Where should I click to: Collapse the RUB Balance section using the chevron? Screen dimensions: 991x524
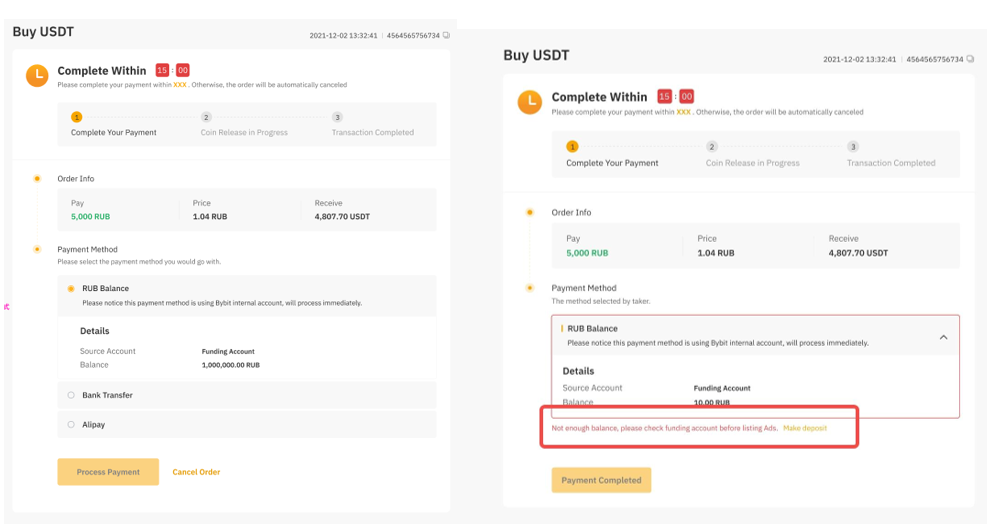point(943,338)
